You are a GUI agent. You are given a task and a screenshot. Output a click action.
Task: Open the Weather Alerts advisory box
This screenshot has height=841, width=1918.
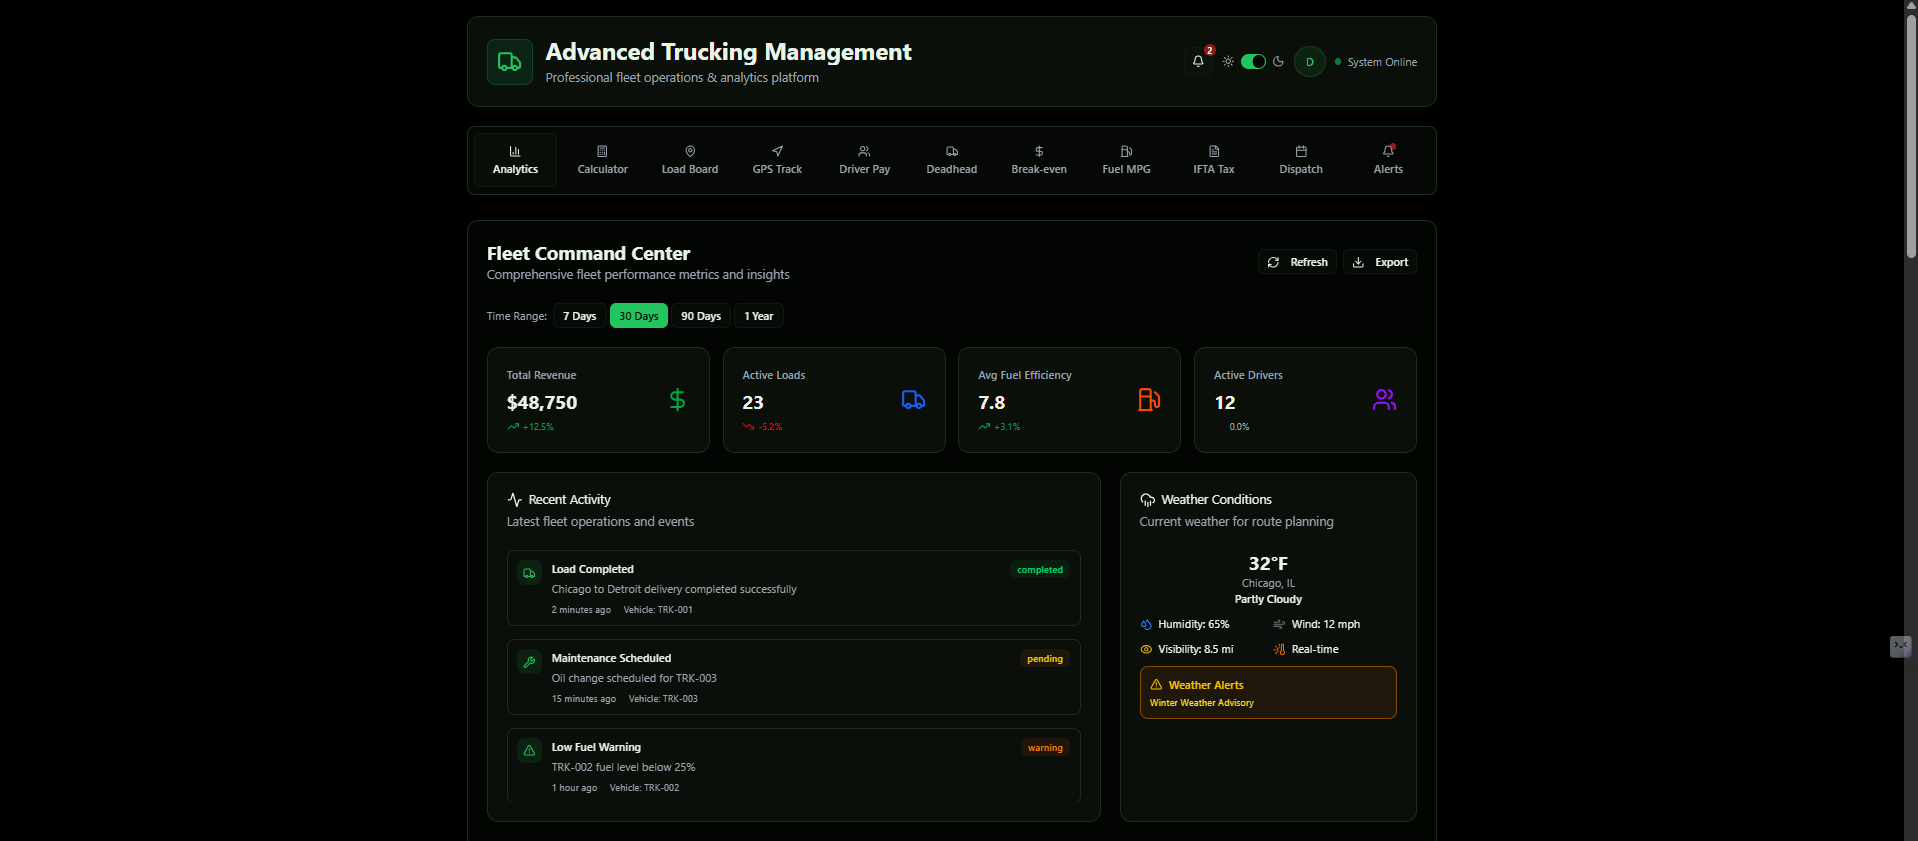point(1268,692)
